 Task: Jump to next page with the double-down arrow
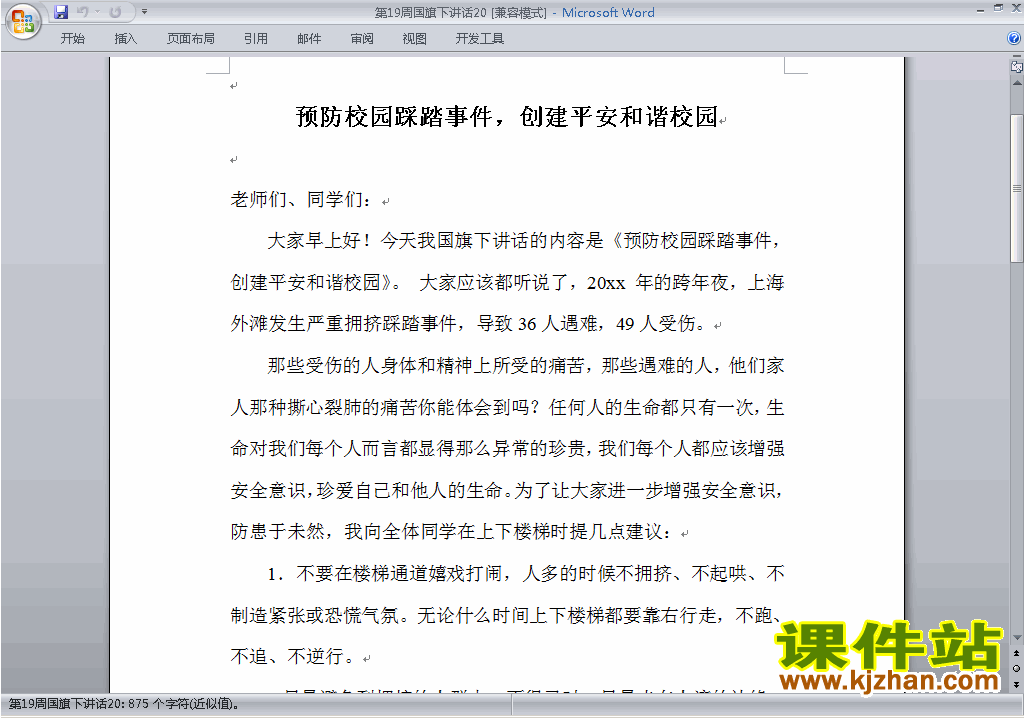(1017, 684)
